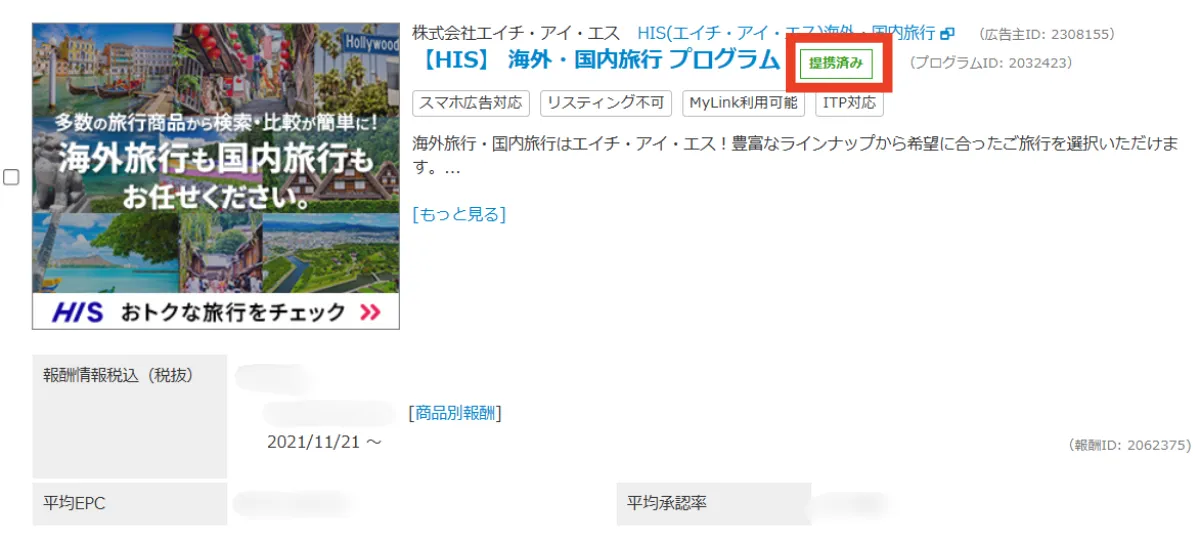
Task: Click the 報酬情報税込（税抜） header cell
Action: click(x=129, y=416)
